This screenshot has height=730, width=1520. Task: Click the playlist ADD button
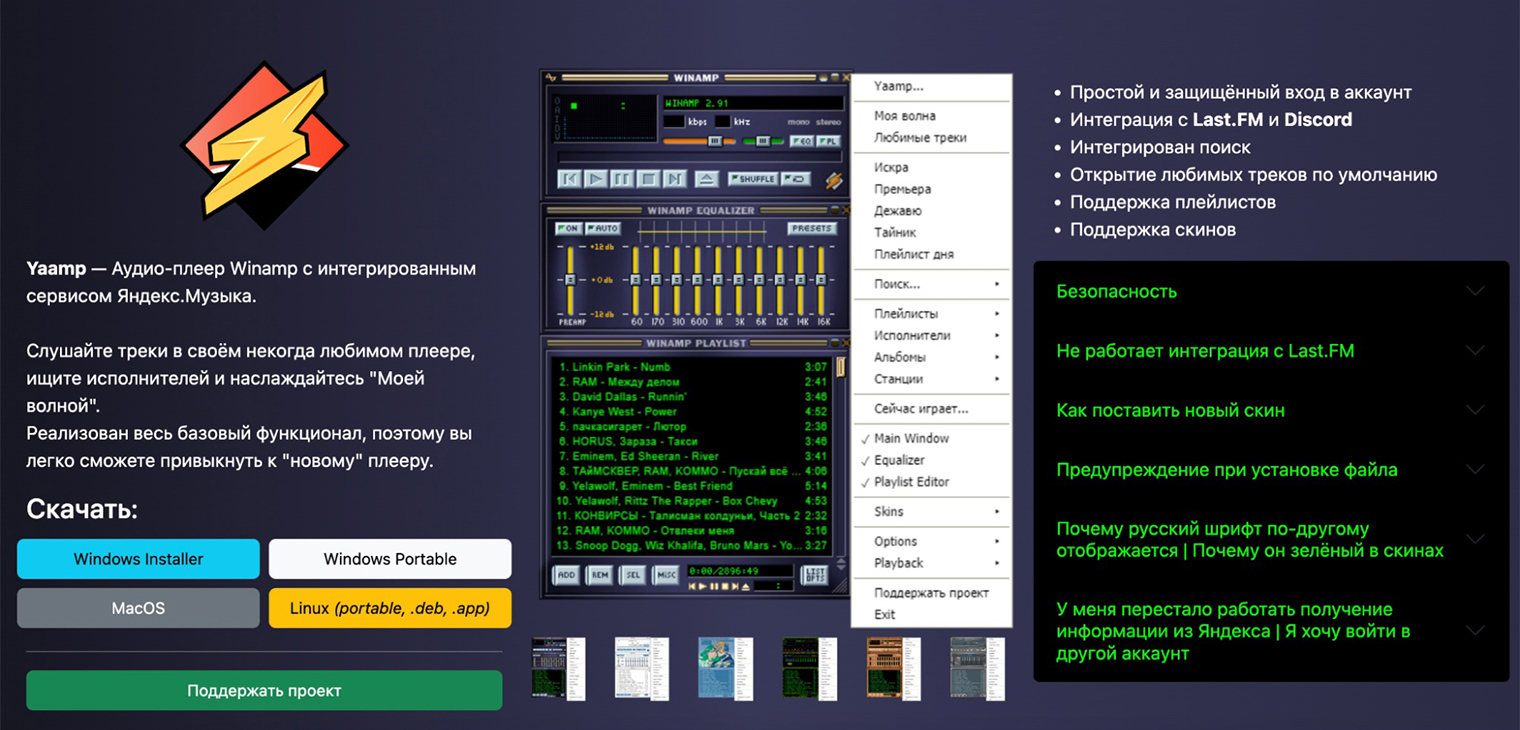(x=565, y=575)
